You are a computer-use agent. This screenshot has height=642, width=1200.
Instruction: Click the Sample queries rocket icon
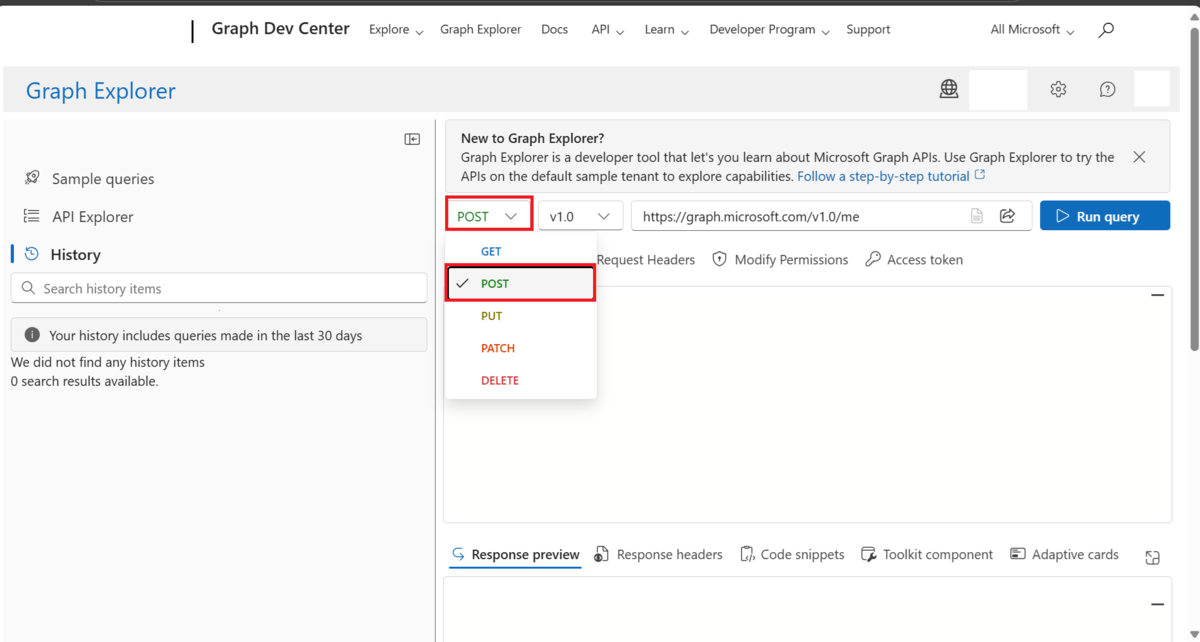point(32,178)
